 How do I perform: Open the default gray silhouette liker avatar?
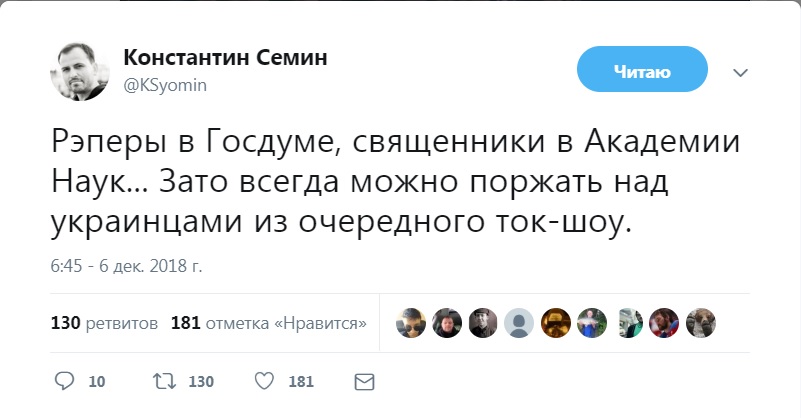(518, 322)
